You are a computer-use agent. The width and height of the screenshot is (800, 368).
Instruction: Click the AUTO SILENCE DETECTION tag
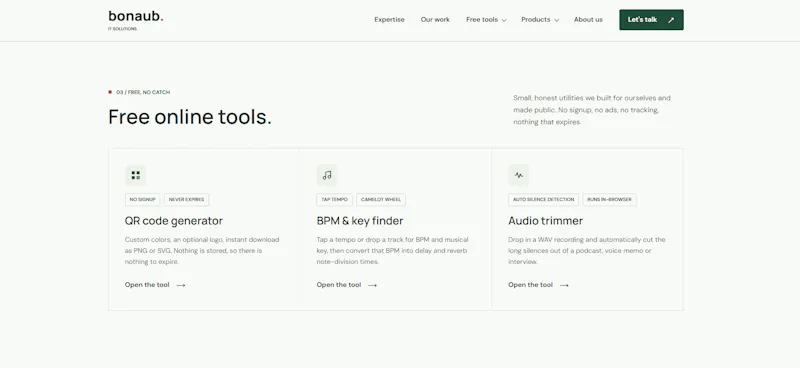point(543,200)
